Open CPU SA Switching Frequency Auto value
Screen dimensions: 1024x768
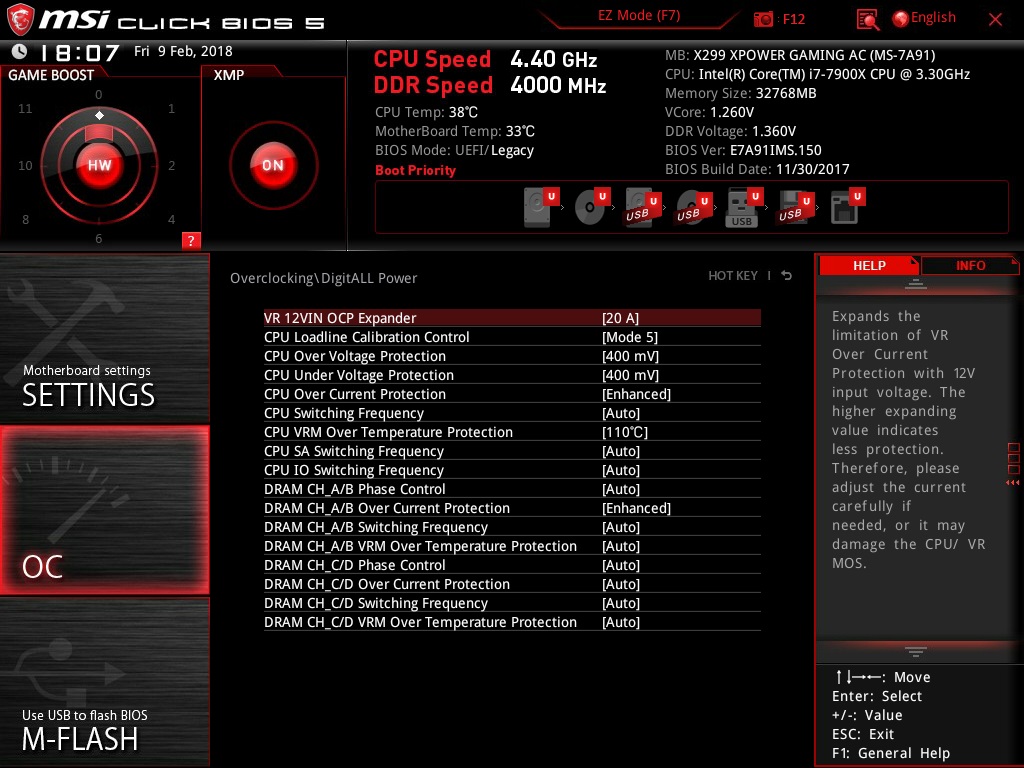click(x=621, y=451)
